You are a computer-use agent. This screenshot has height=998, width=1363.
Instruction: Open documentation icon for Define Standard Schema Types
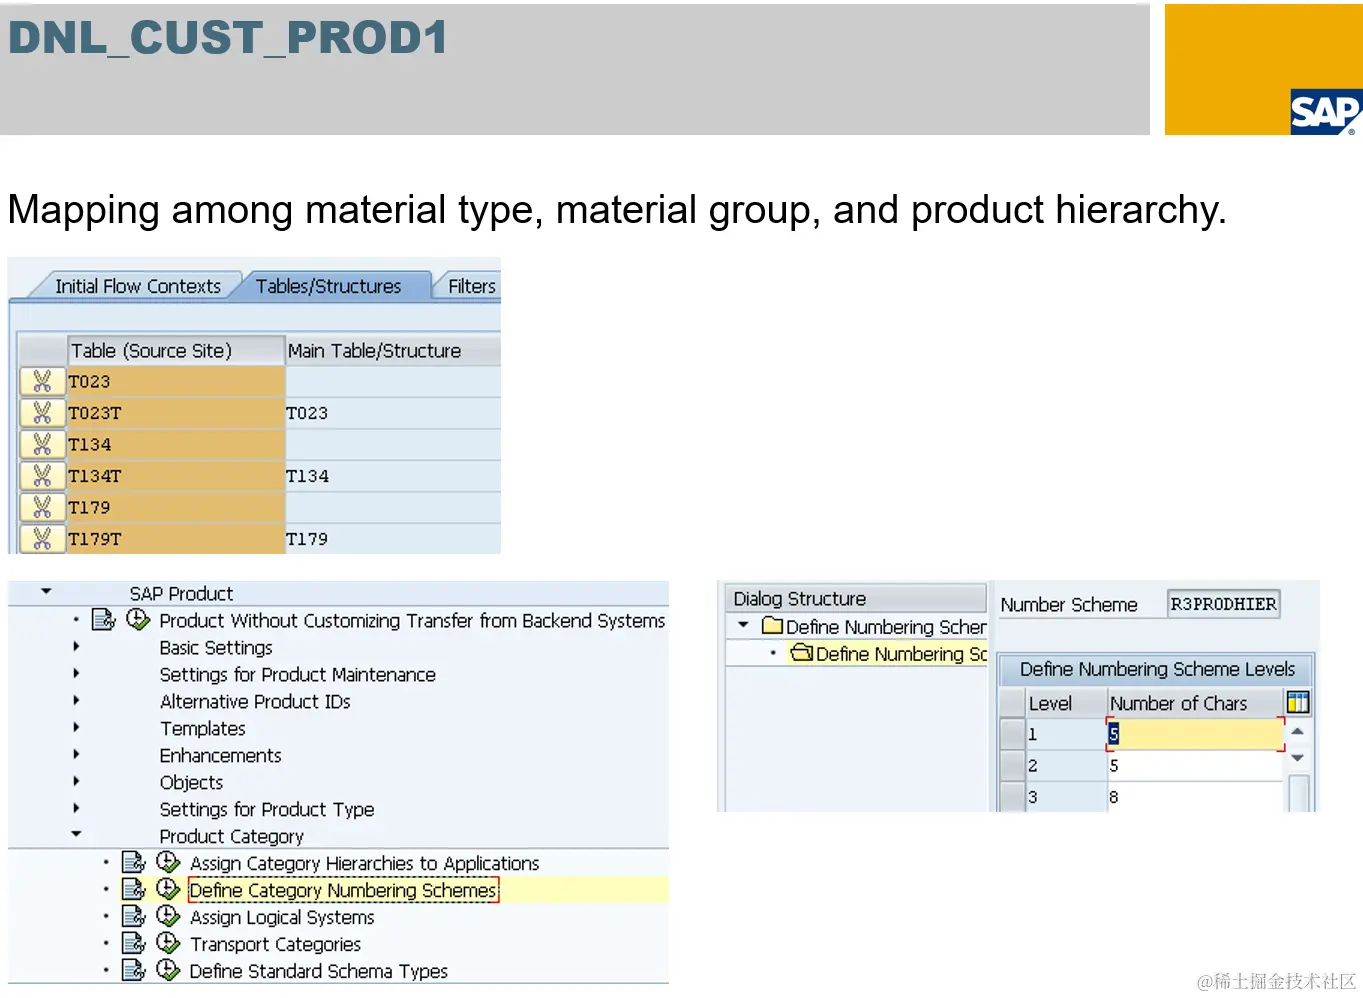click(x=134, y=970)
